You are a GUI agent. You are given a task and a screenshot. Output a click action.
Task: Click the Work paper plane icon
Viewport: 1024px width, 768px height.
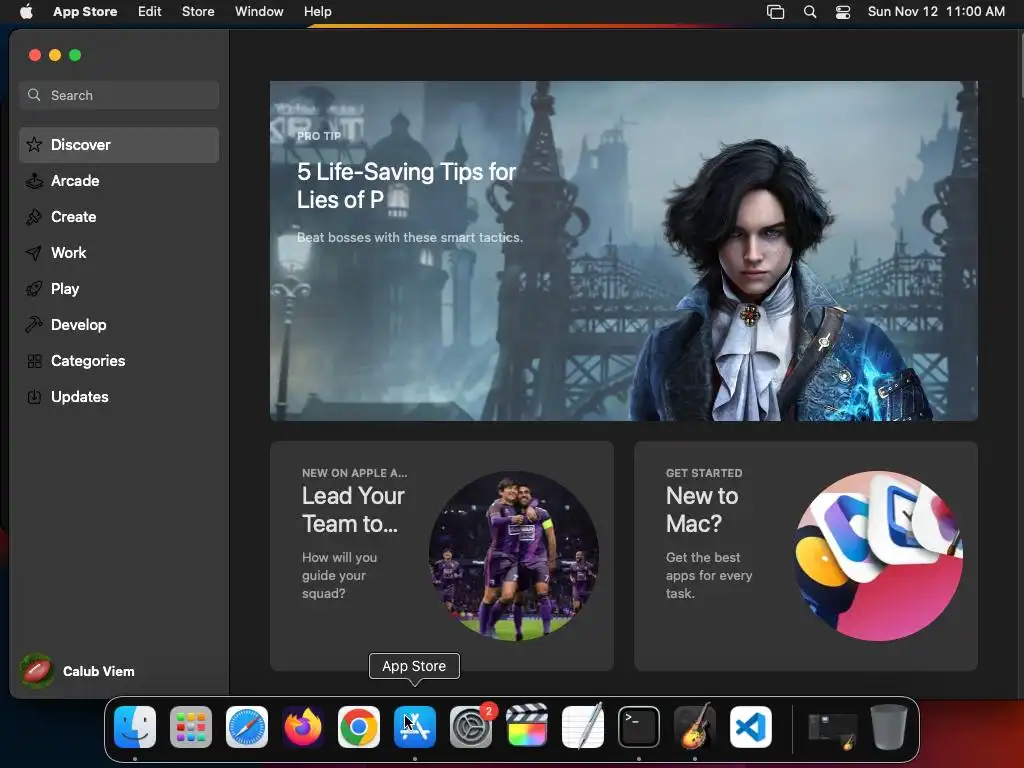coord(34,253)
